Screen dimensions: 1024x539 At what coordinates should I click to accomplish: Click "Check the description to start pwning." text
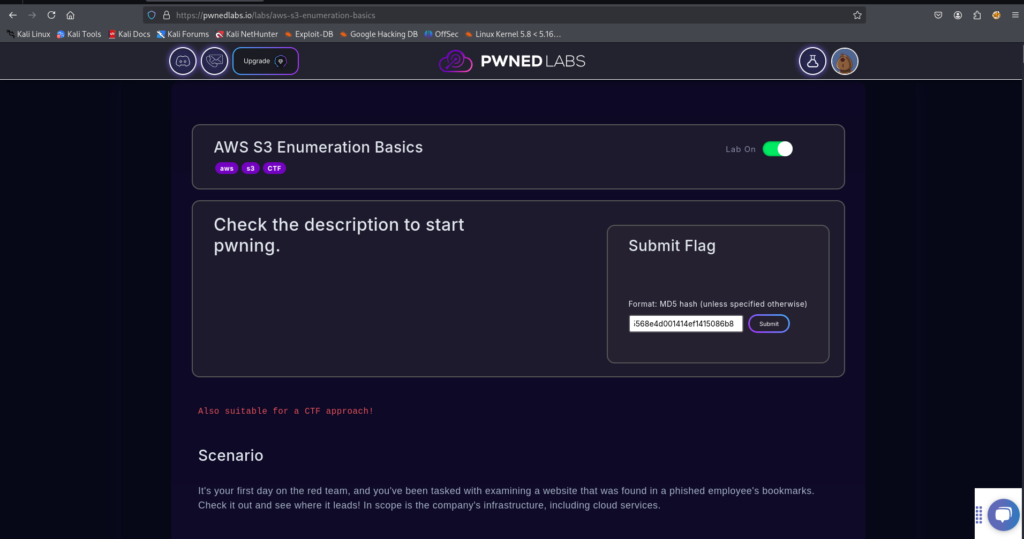[x=339, y=235]
